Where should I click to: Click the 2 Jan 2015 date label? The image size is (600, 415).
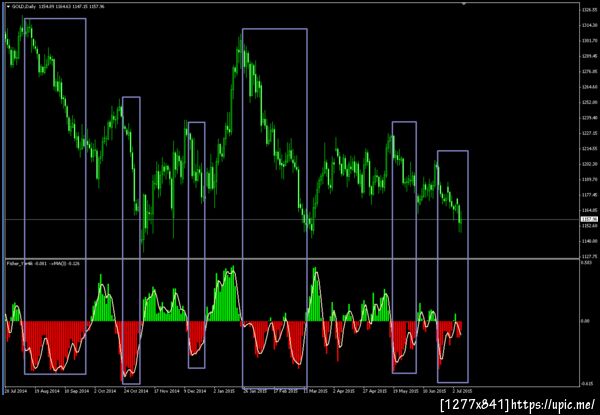[x=224, y=391]
